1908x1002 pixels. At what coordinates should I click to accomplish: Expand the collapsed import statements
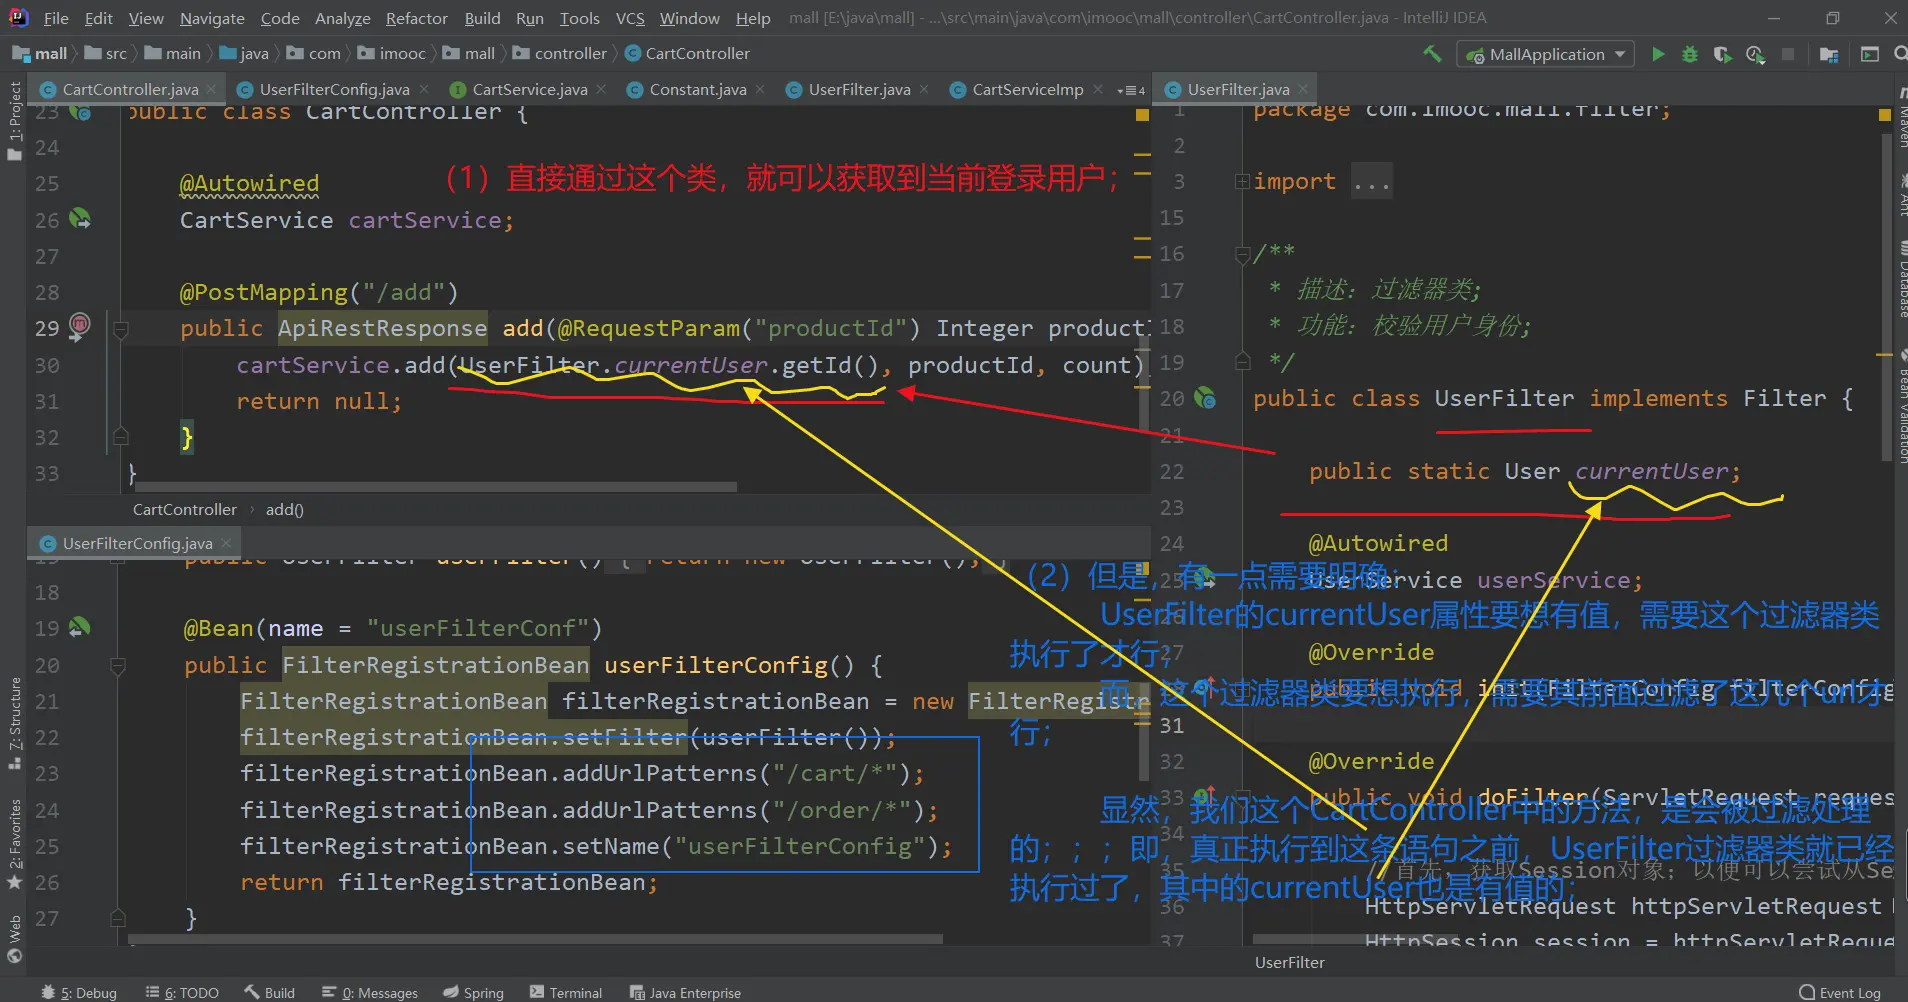(1242, 182)
